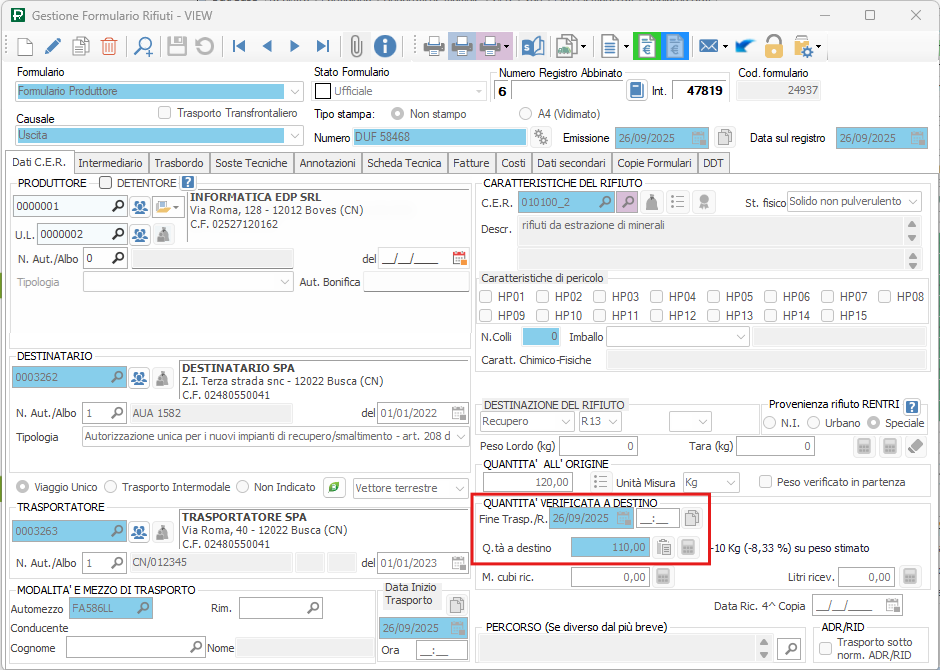Click the red trash delete icon
The height and width of the screenshot is (670, 940).
point(109,46)
